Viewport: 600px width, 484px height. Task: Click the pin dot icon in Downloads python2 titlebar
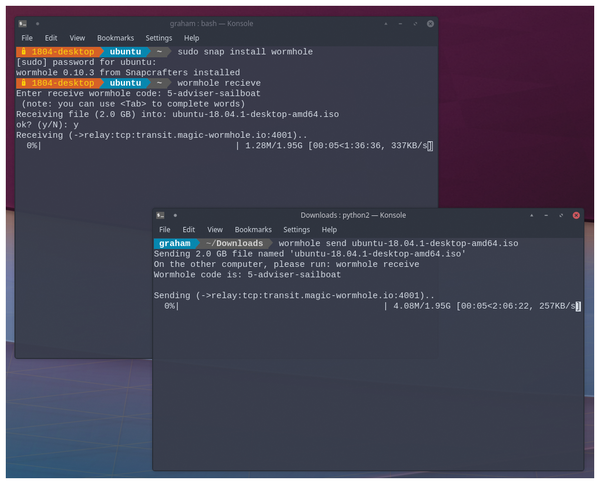tap(175, 215)
